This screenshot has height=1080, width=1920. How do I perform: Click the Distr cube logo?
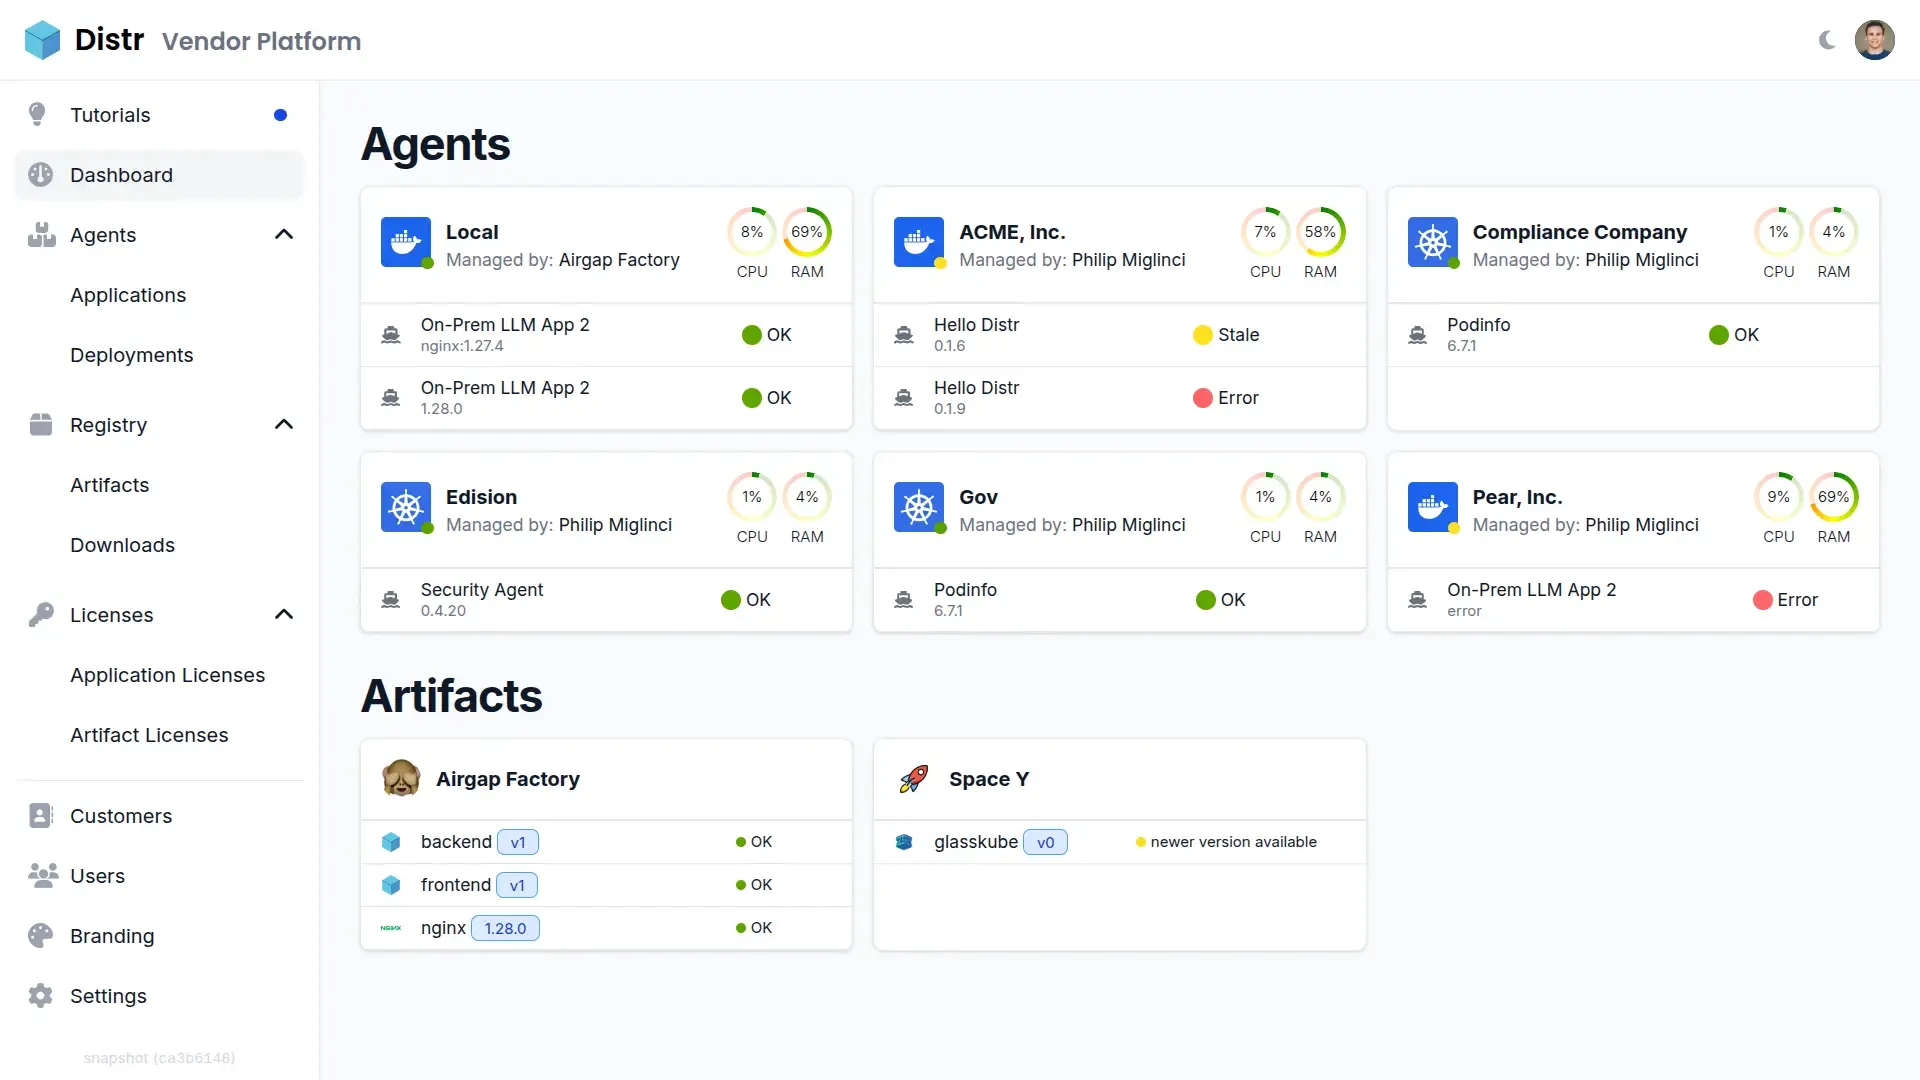[x=41, y=39]
